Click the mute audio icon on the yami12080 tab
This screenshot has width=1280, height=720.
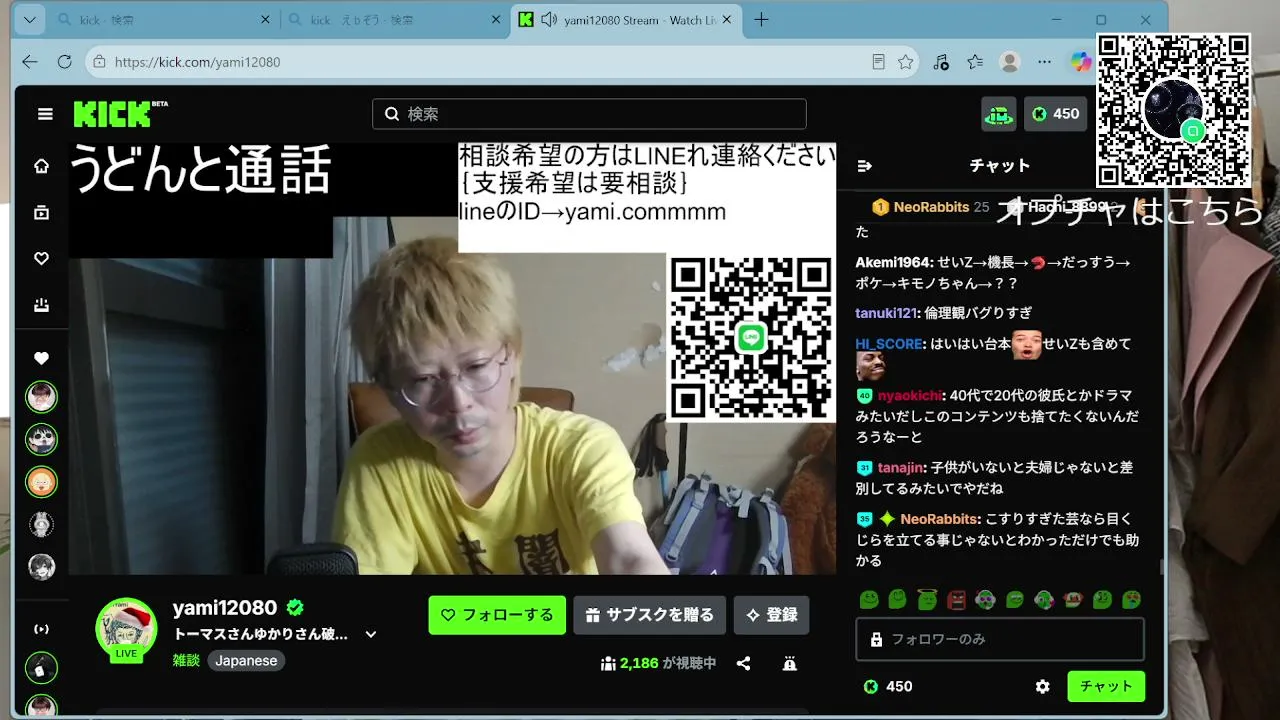(548, 20)
